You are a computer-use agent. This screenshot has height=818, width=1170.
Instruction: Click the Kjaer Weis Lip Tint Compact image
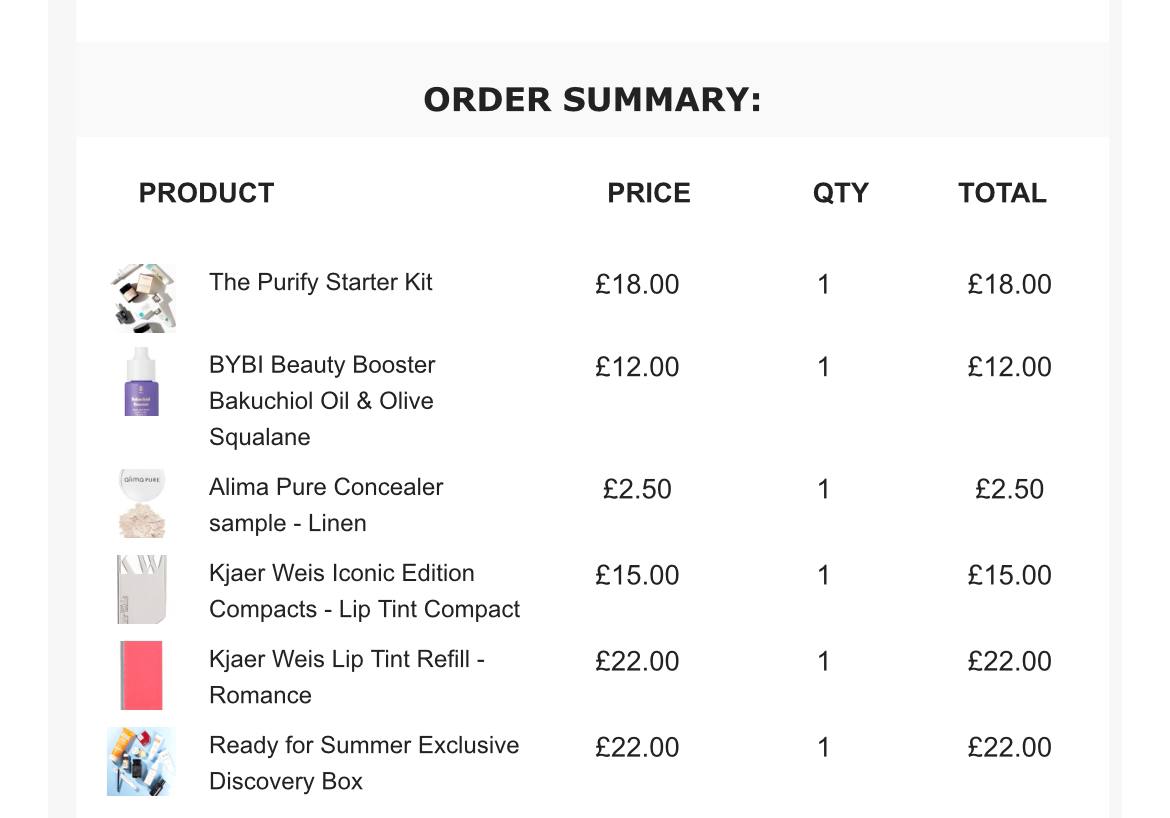pos(141,589)
